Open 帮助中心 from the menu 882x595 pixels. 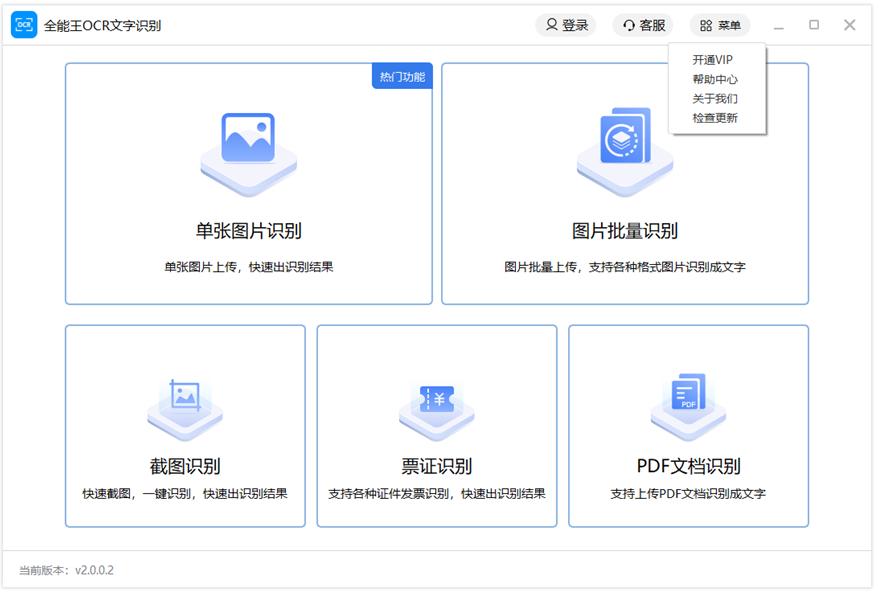coord(715,79)
